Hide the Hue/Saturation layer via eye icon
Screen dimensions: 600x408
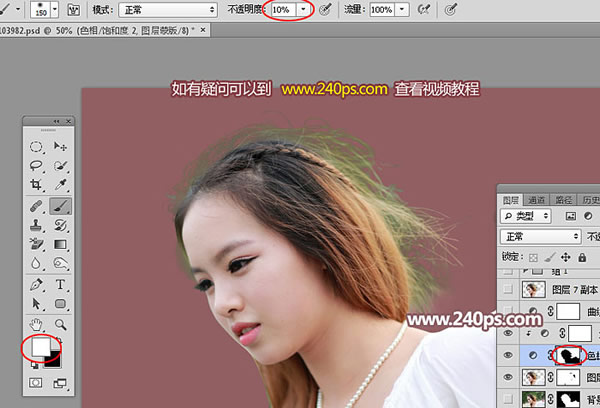click(508, 355)
